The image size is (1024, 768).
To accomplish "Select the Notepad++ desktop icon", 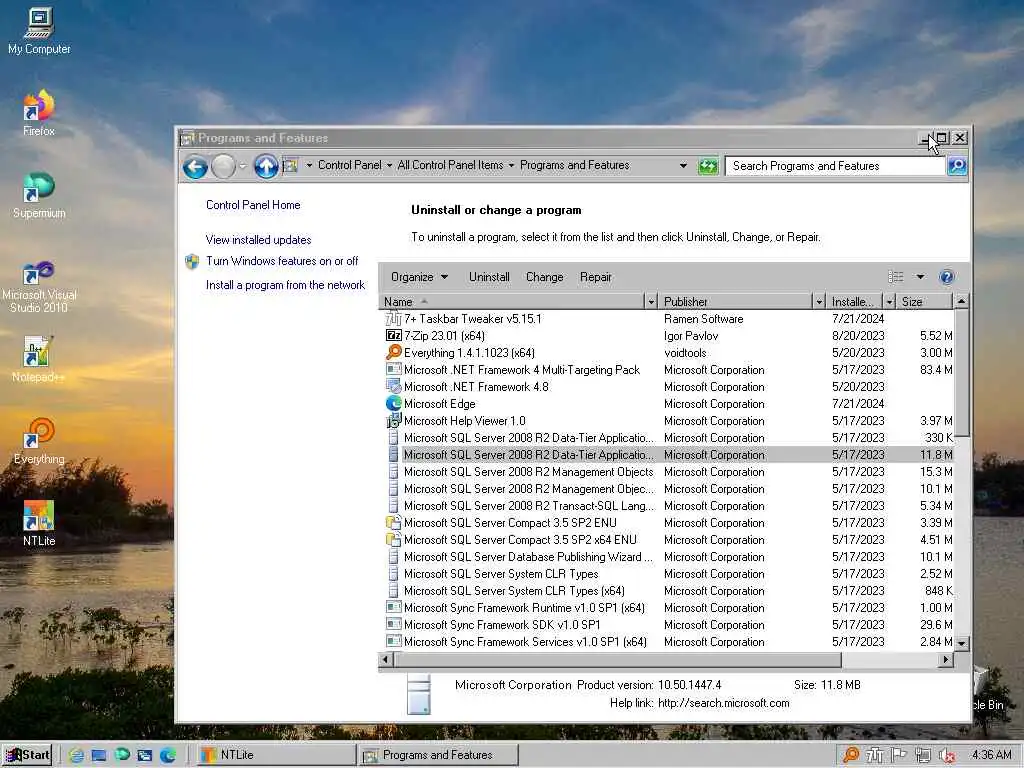I will pyautogui.click(x=38, y=359).
